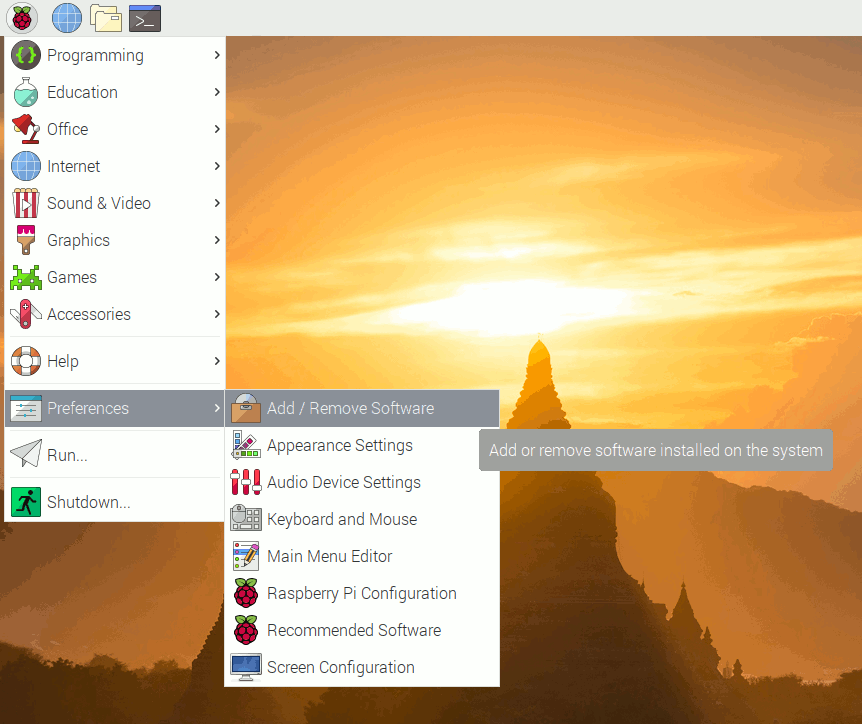This screenshot has width=862, height=724.
Task: Click the Run paper plane icon
Action: point(26,454)
